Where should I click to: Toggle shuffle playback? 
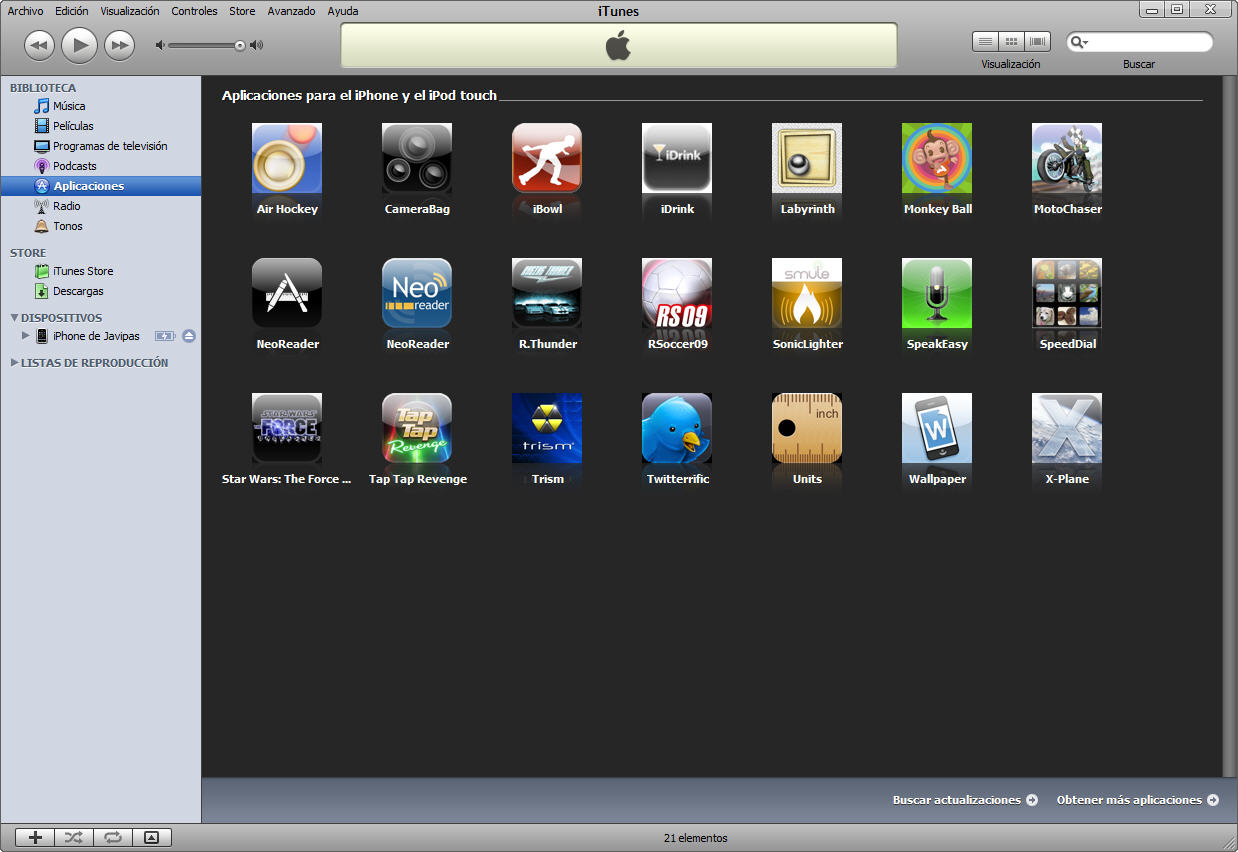(x=74, y=838)
